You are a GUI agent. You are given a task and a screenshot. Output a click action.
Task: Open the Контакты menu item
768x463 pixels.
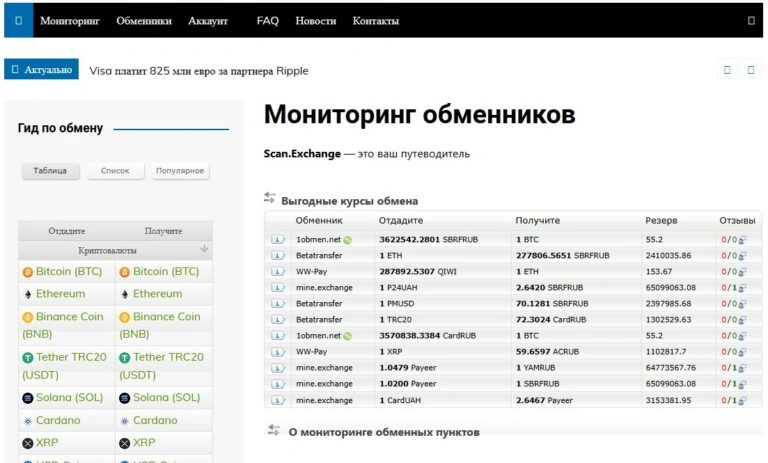coord(376,21)
